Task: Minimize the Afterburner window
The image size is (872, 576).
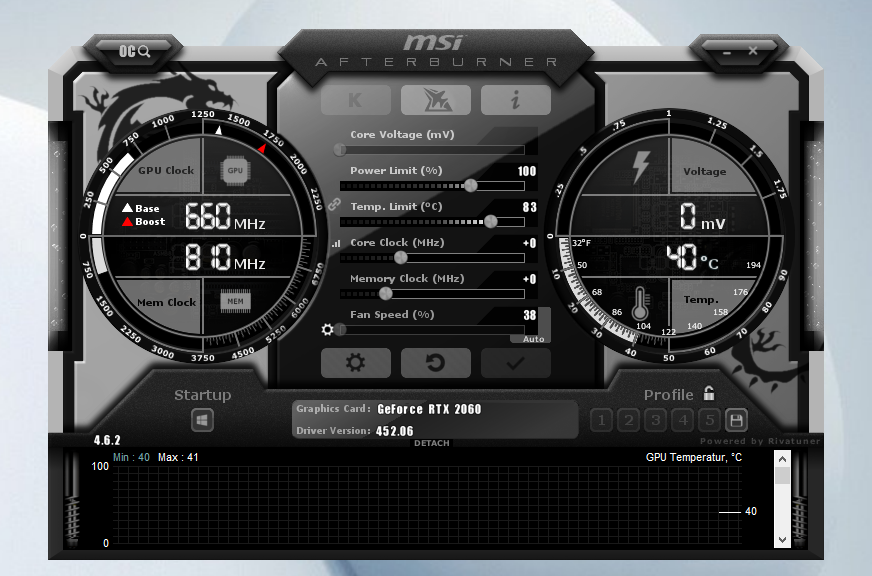Action: (727, 52)
